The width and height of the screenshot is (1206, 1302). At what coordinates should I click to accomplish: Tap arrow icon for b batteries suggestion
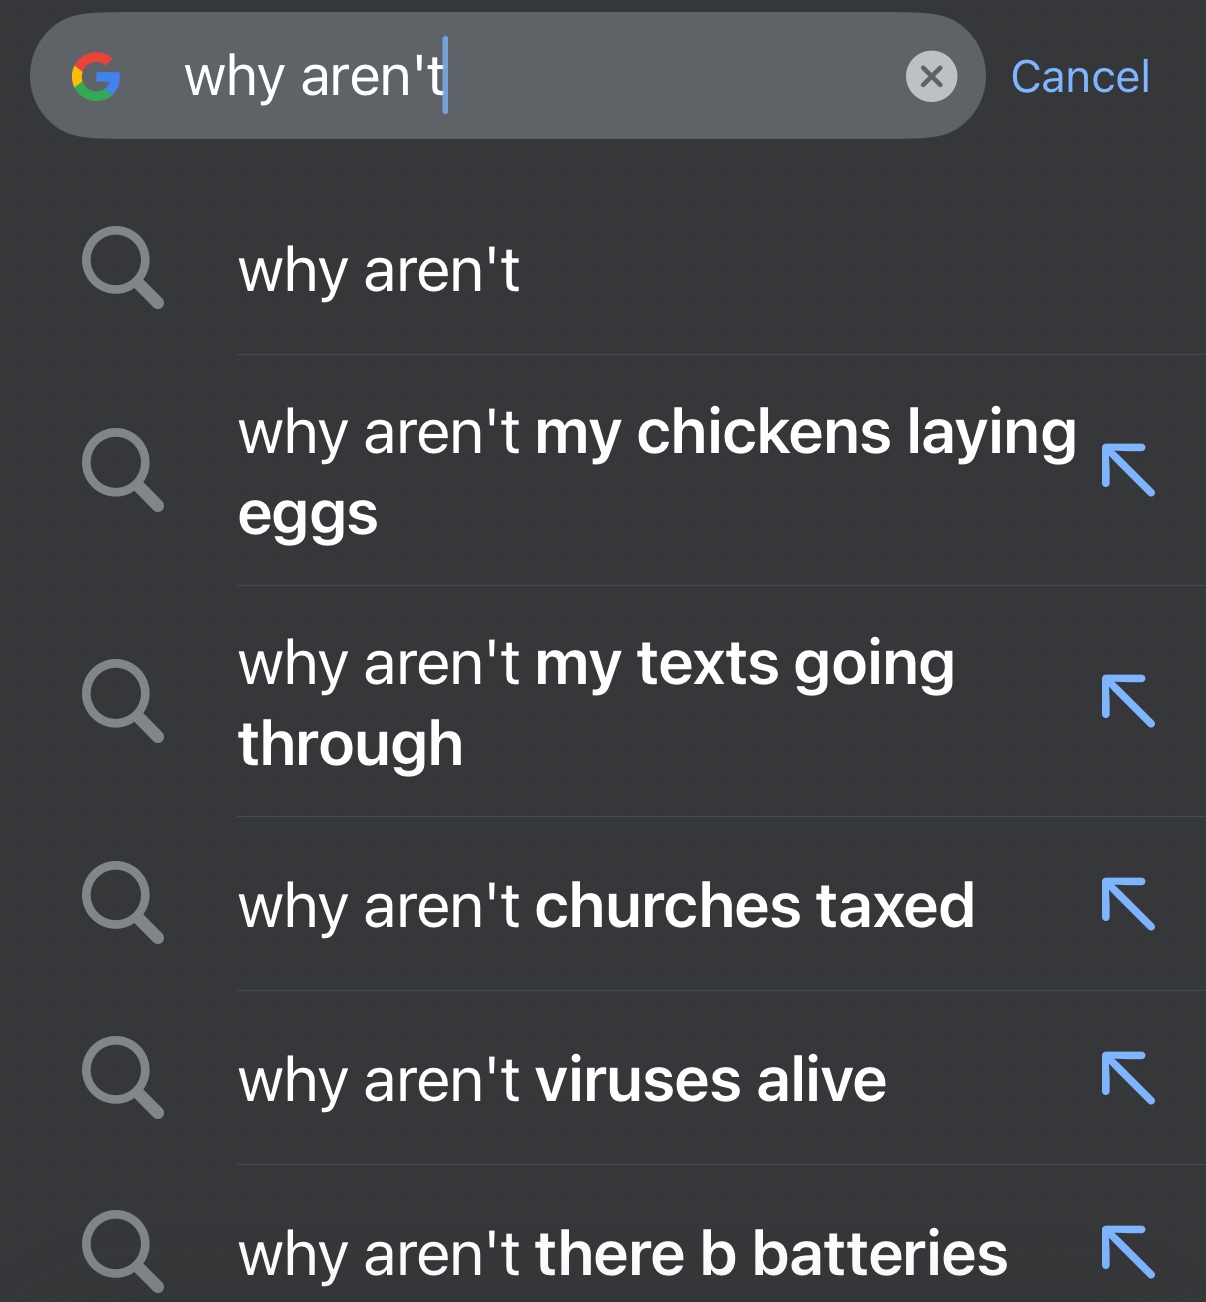point(1128,1251)
